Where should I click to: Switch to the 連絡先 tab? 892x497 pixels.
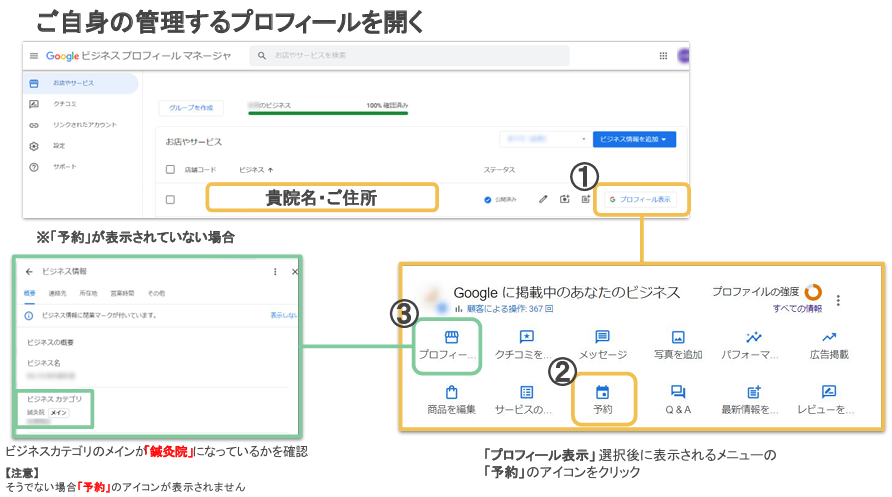57,293
